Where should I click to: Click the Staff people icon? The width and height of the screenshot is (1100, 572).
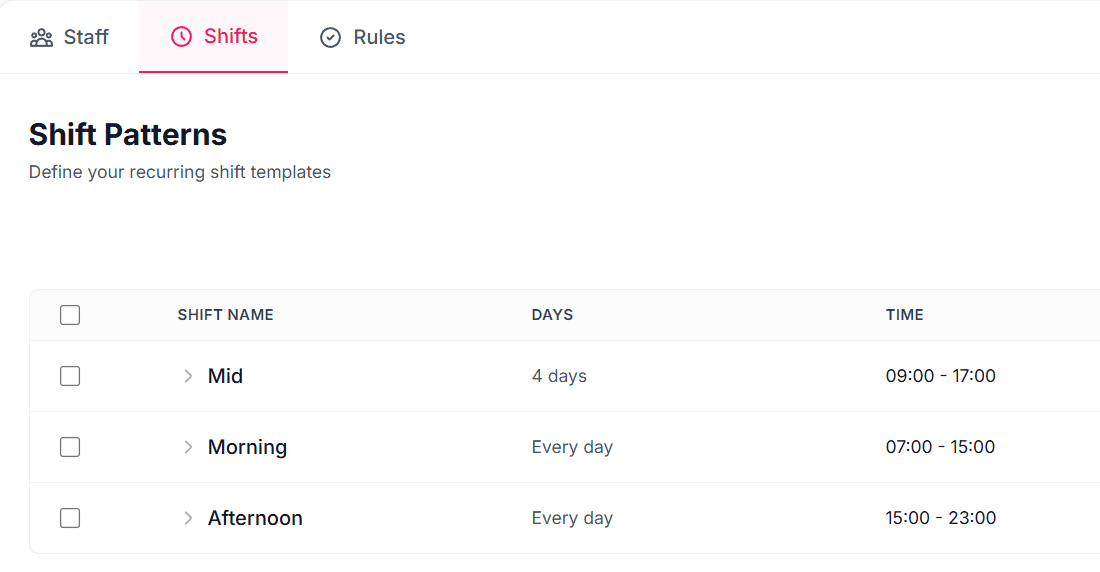coord(41,38)
